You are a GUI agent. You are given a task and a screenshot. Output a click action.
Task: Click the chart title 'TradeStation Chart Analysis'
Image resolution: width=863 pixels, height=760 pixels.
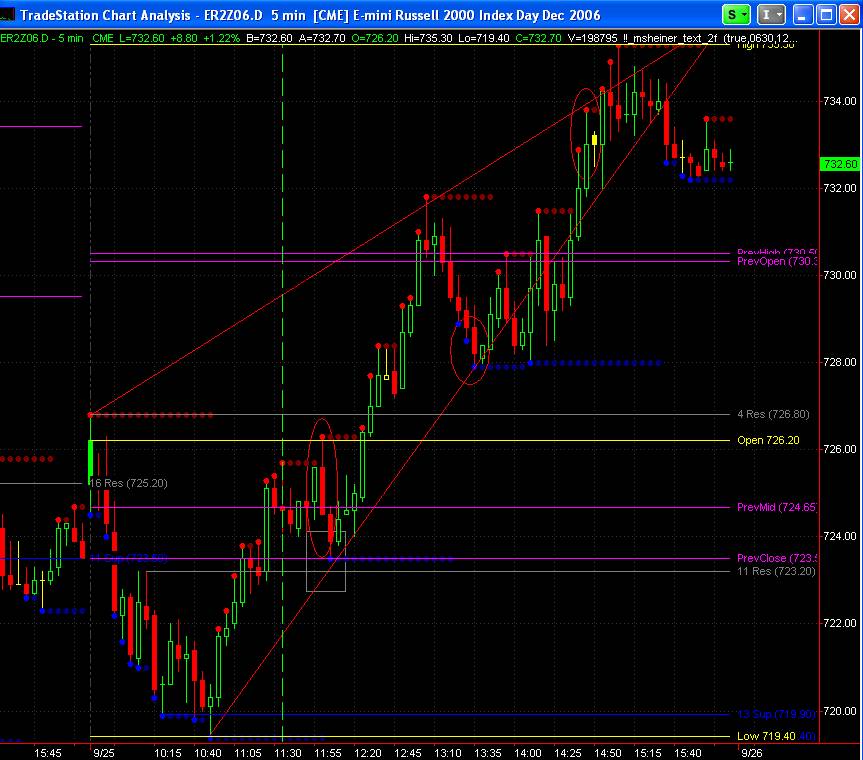click(105, 15)
